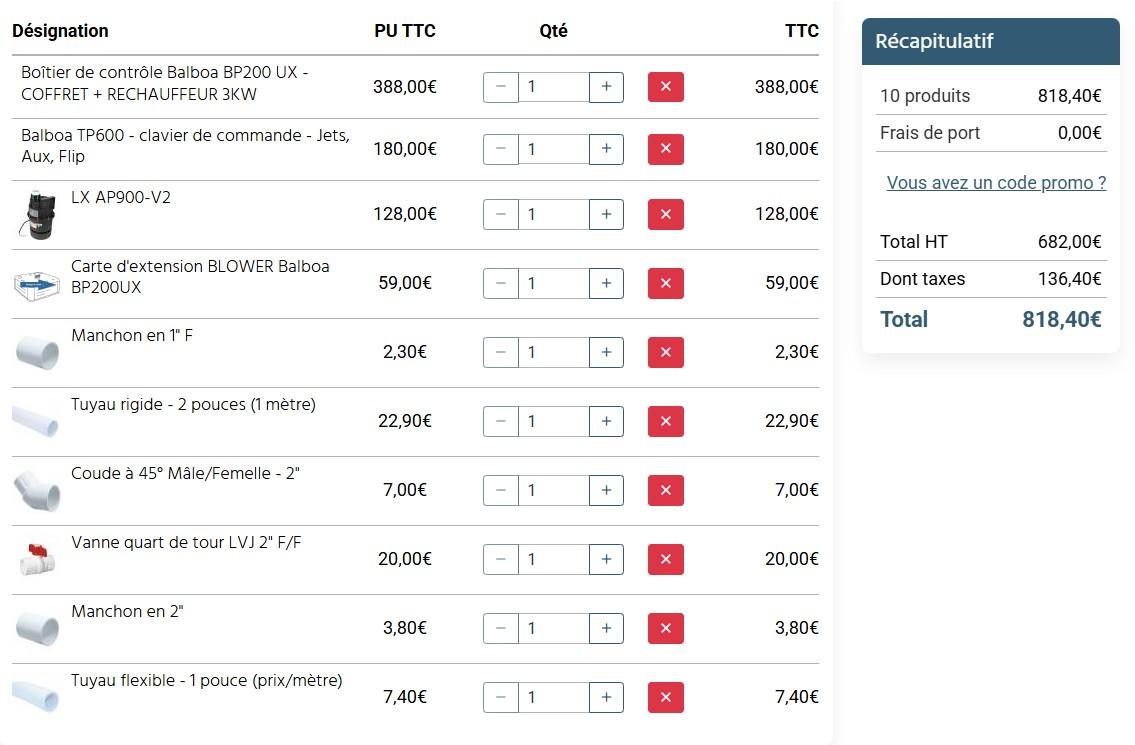Open the red valve product thumbnail

click(x=37, y=559)
